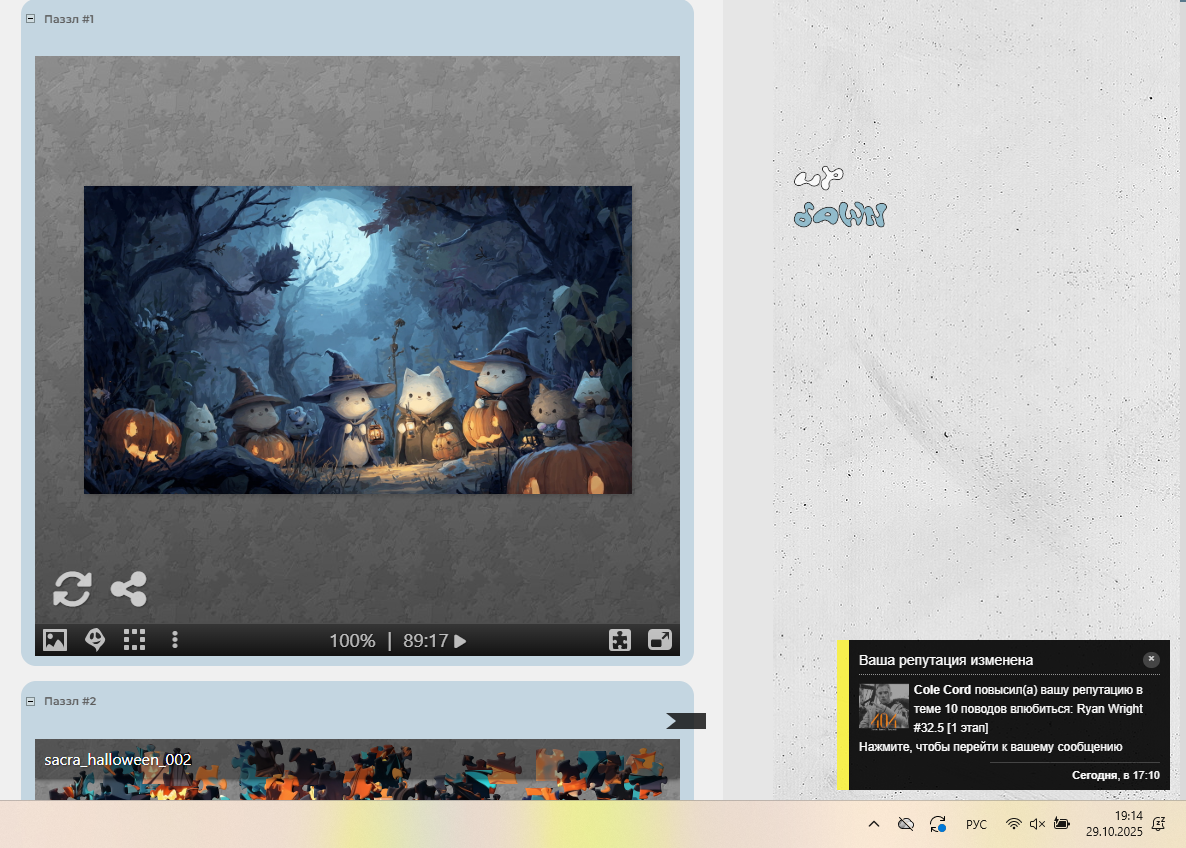This screenshot has width=1186, height=848.
Task: Click the share icon on puzzle
Action: coord(129,589)
